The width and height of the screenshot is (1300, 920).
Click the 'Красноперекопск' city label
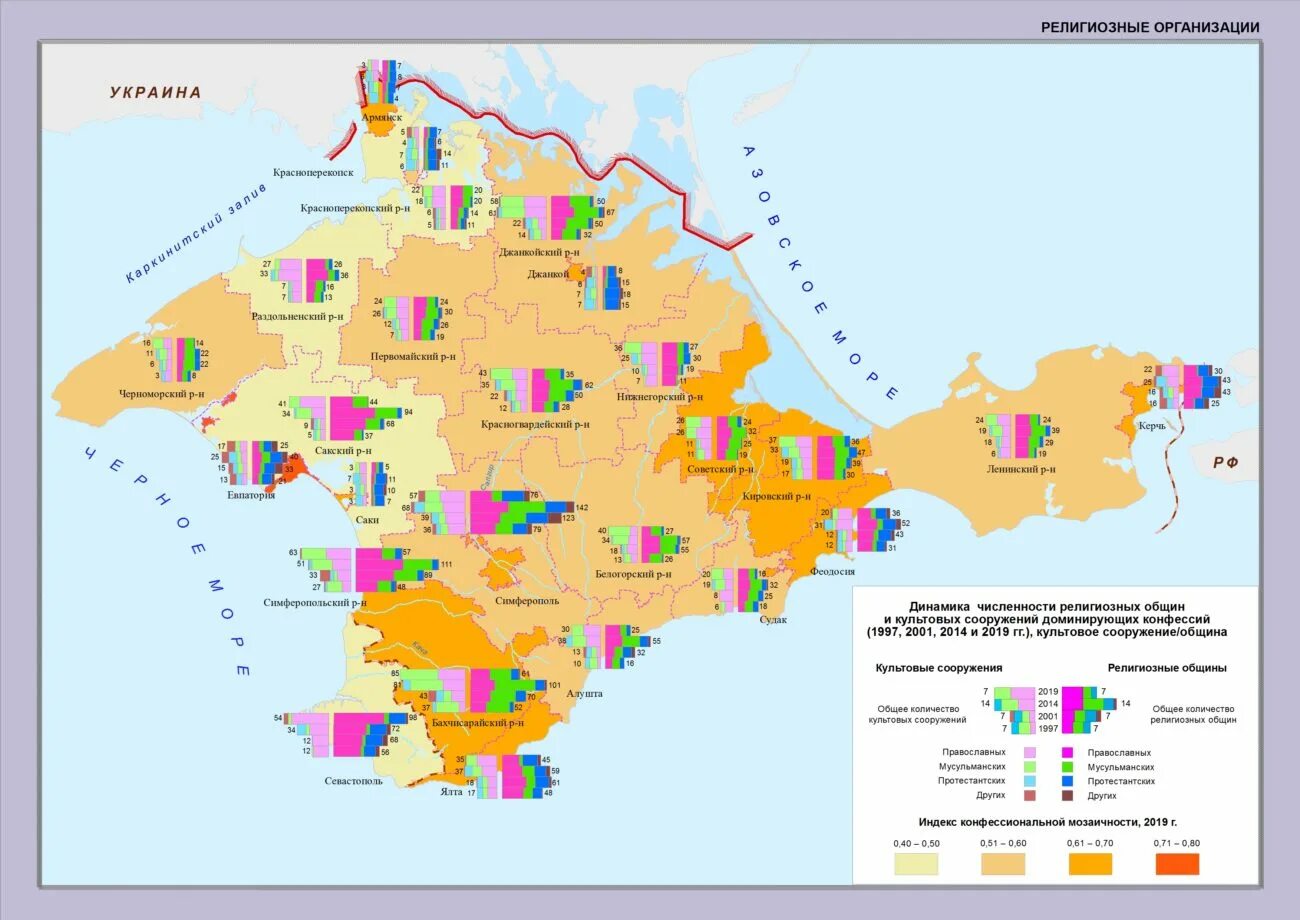point(313,172)
